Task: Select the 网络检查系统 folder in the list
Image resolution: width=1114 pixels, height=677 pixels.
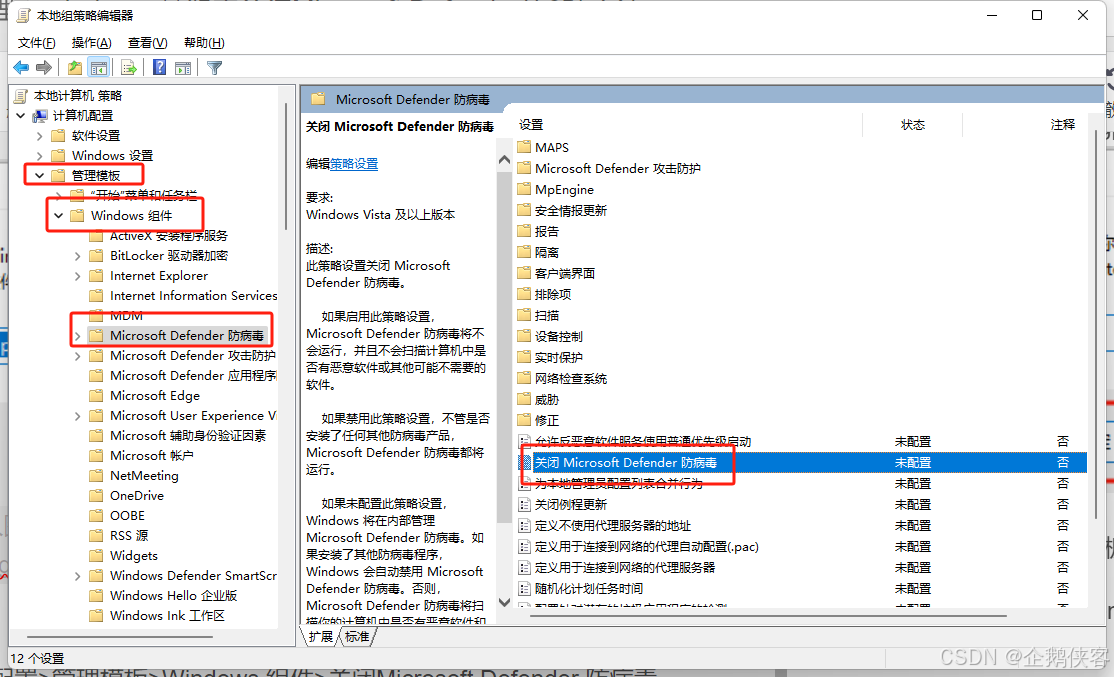Action: click(570, 379)
